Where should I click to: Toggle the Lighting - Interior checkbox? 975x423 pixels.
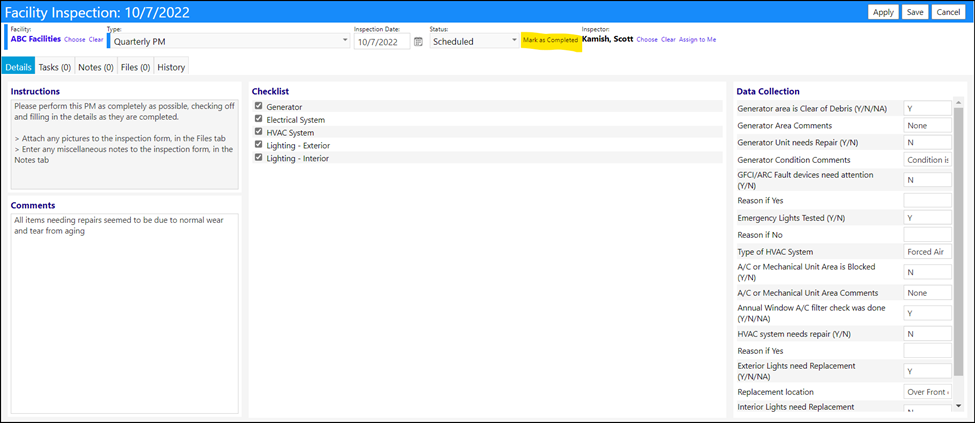click(259, 158)
